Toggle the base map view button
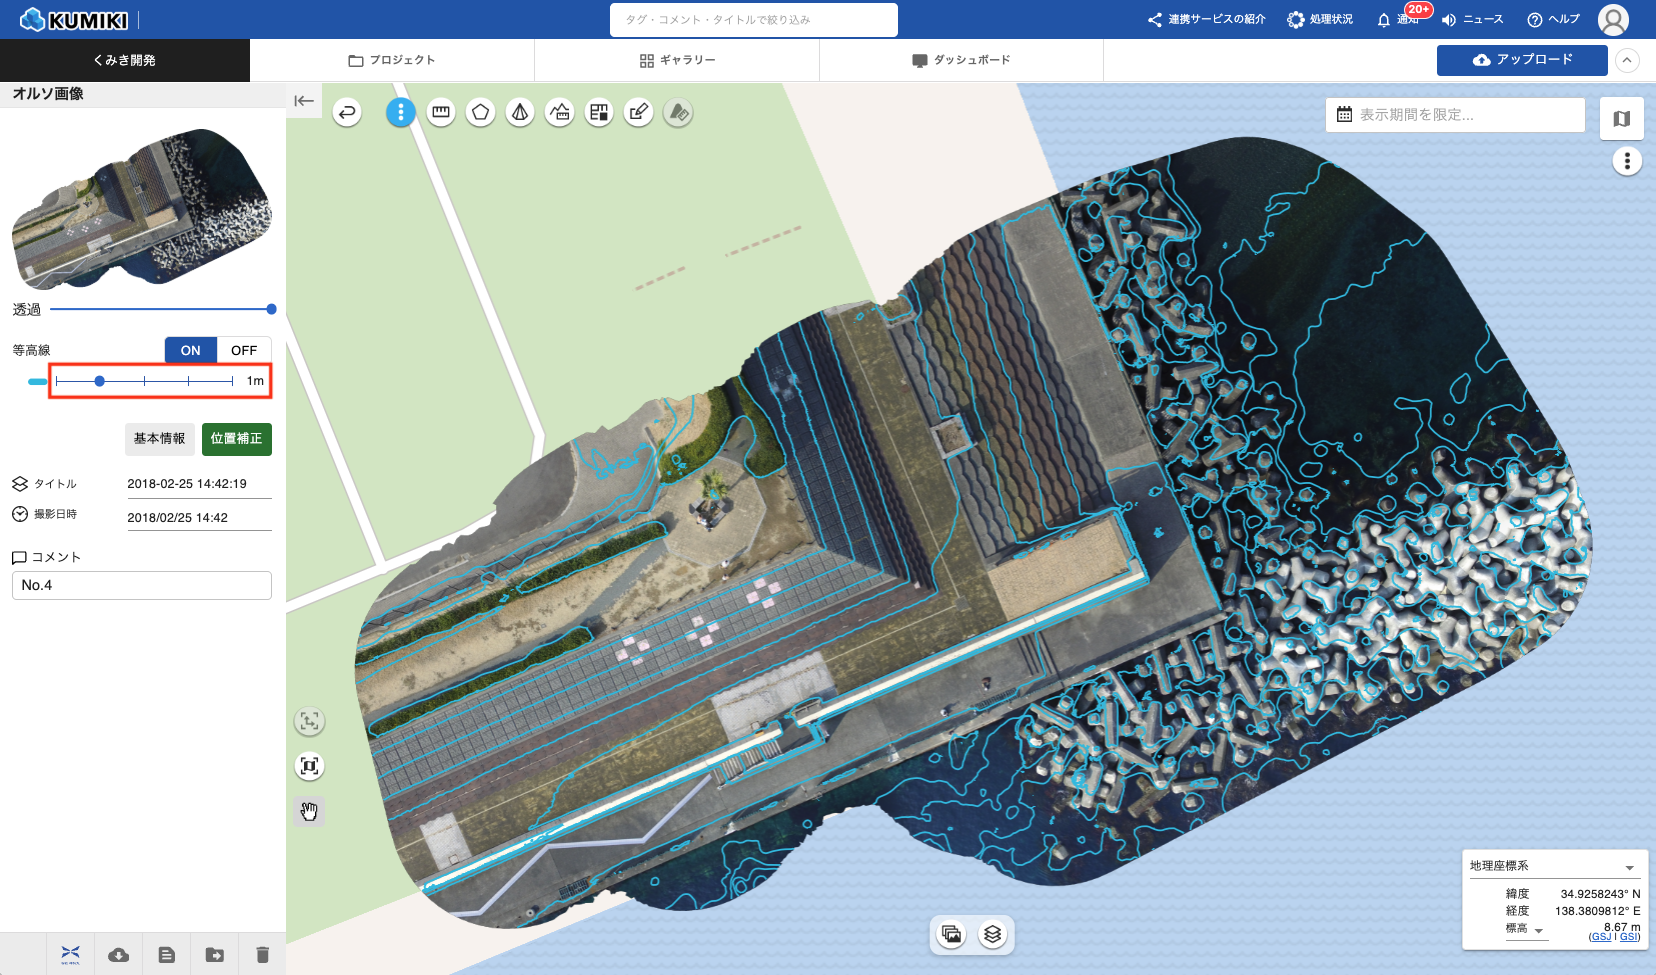The image size is (1656, 975). click(1621, 119)
